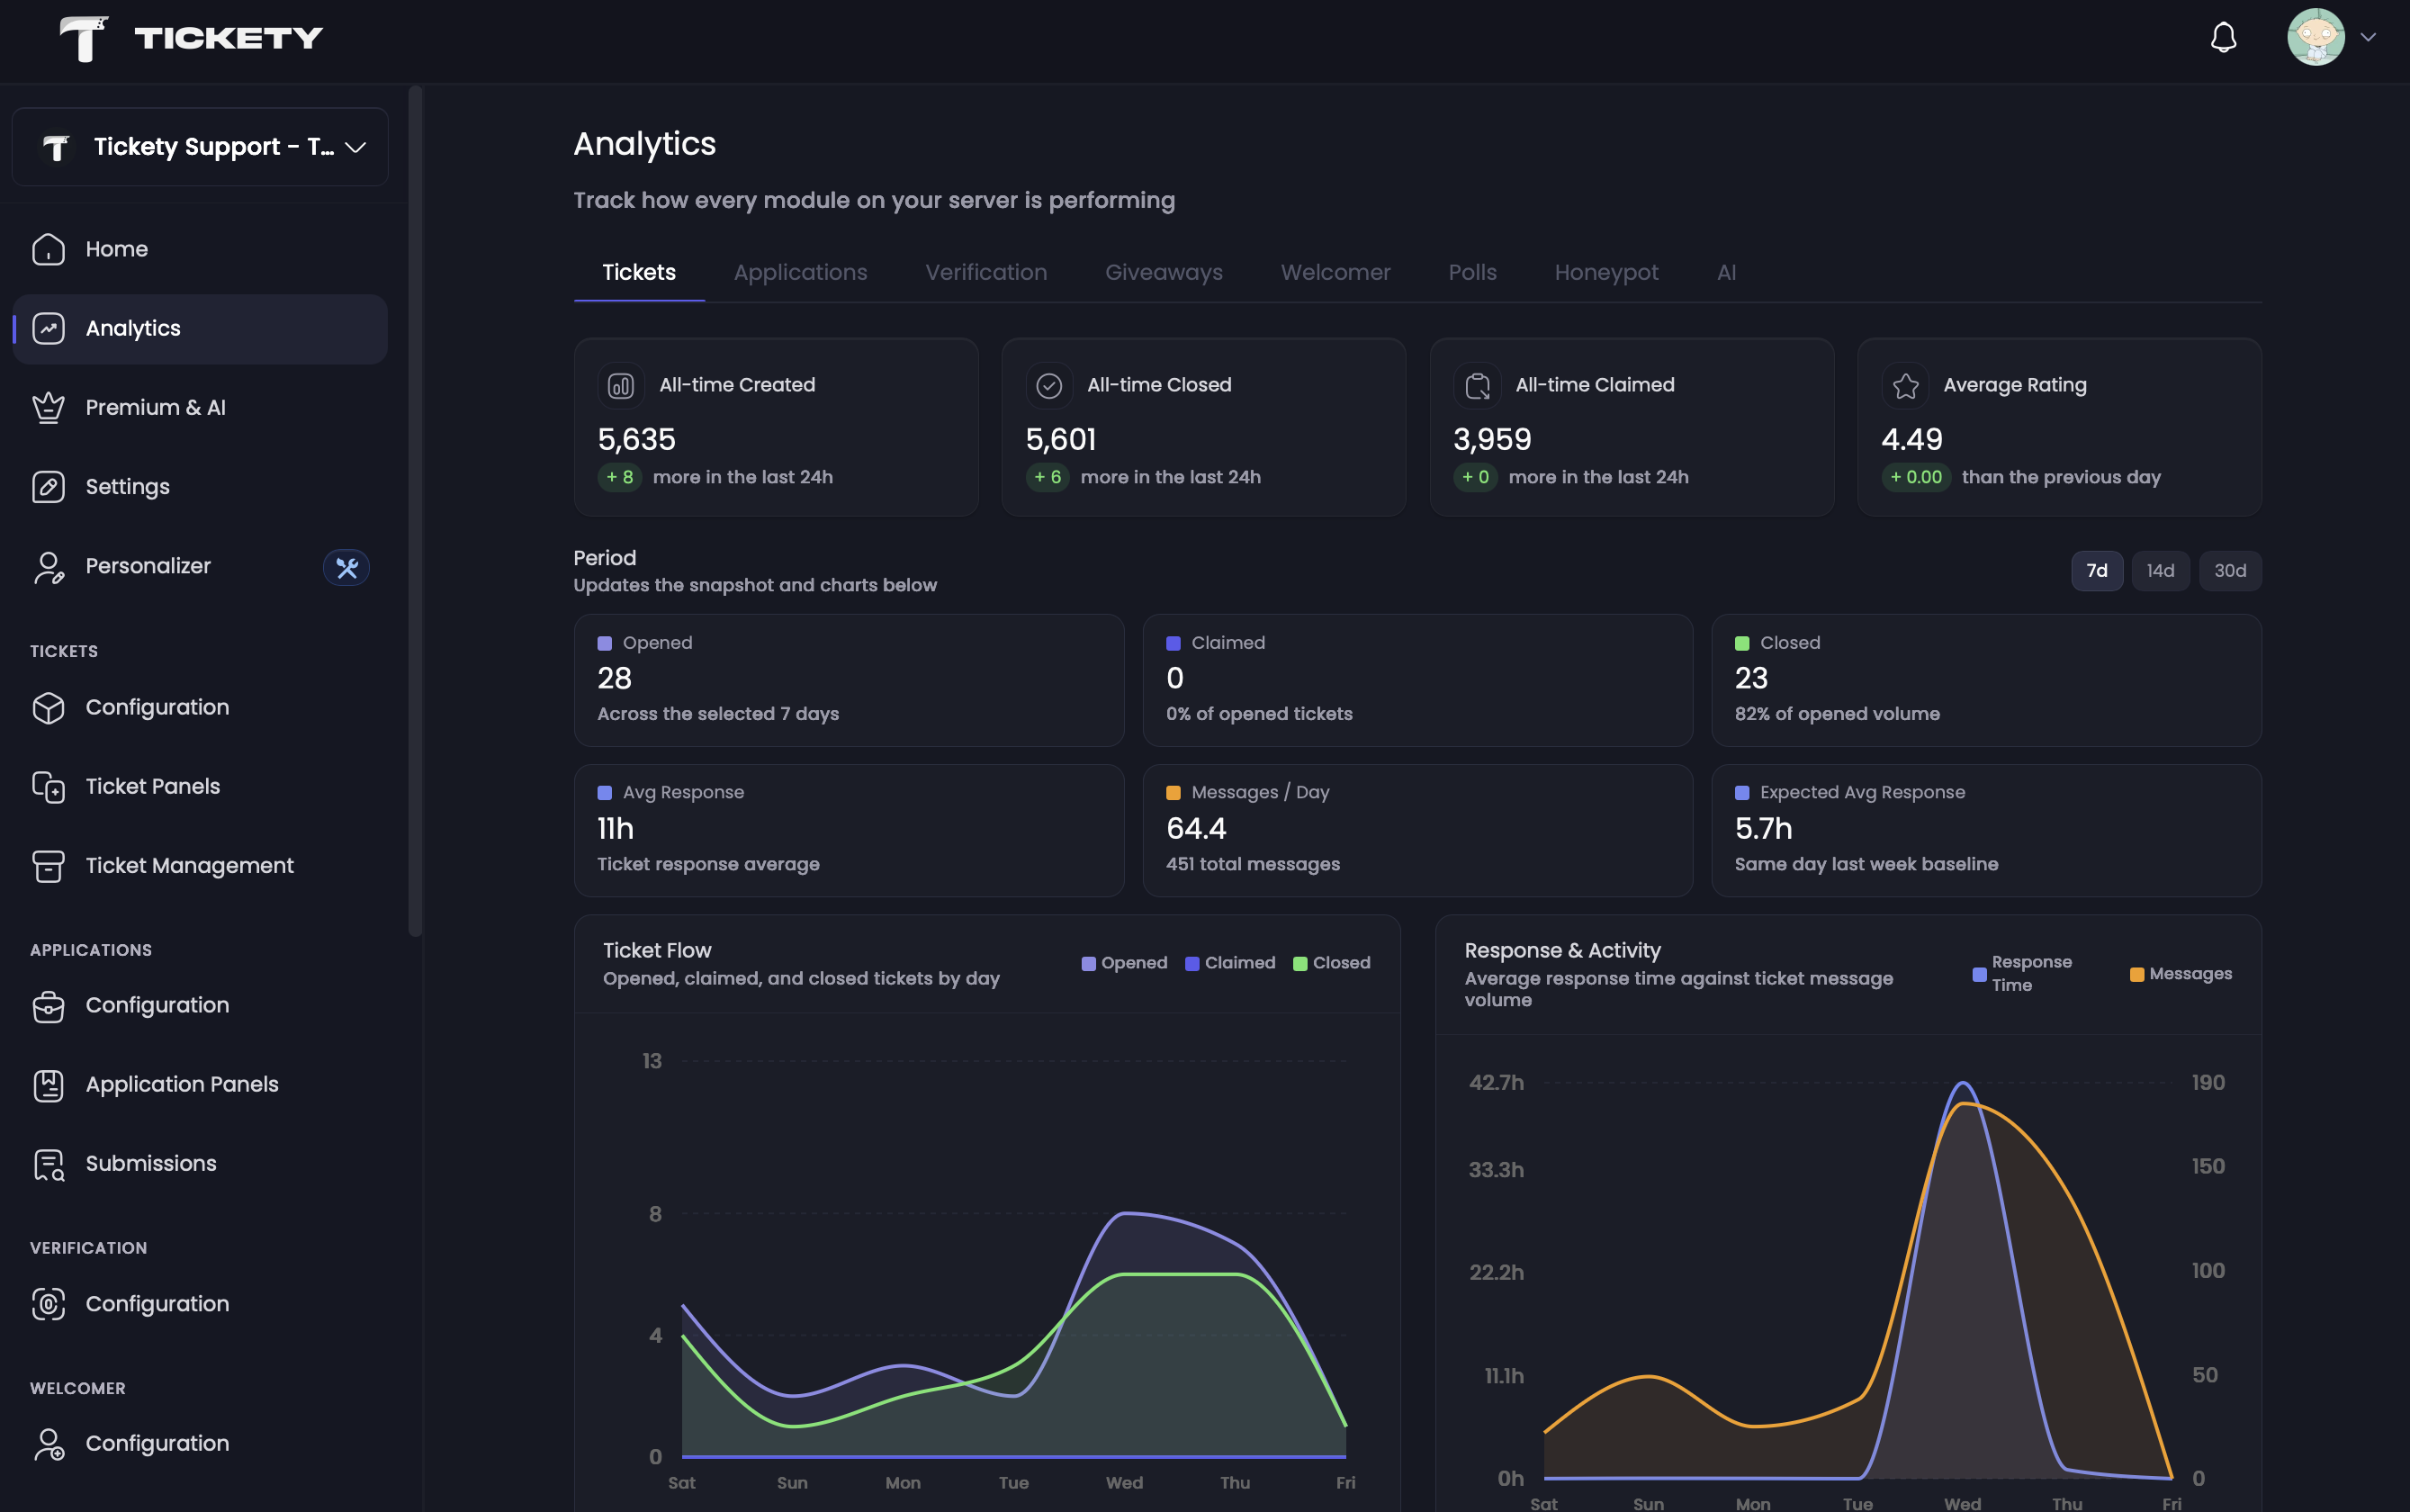The width and height of the screenshot is (2410, 1512).
Task: Switch to the Verification tab
Action: click(986, 272)
